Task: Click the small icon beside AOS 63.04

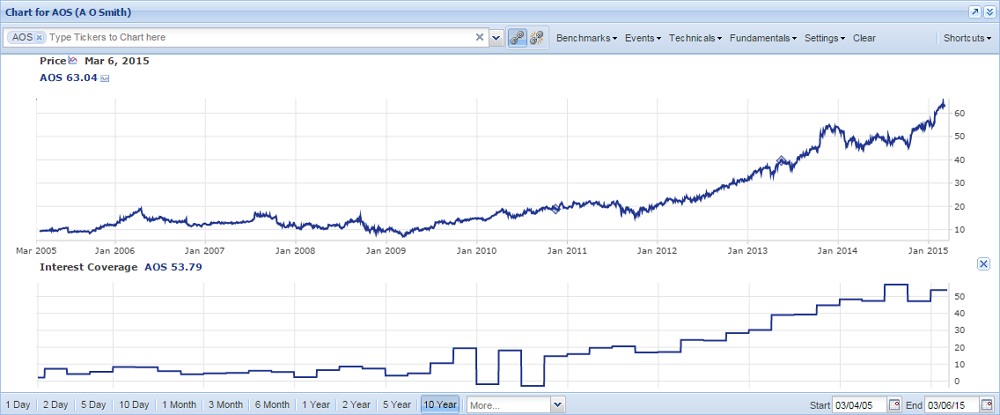Action: 105,78
